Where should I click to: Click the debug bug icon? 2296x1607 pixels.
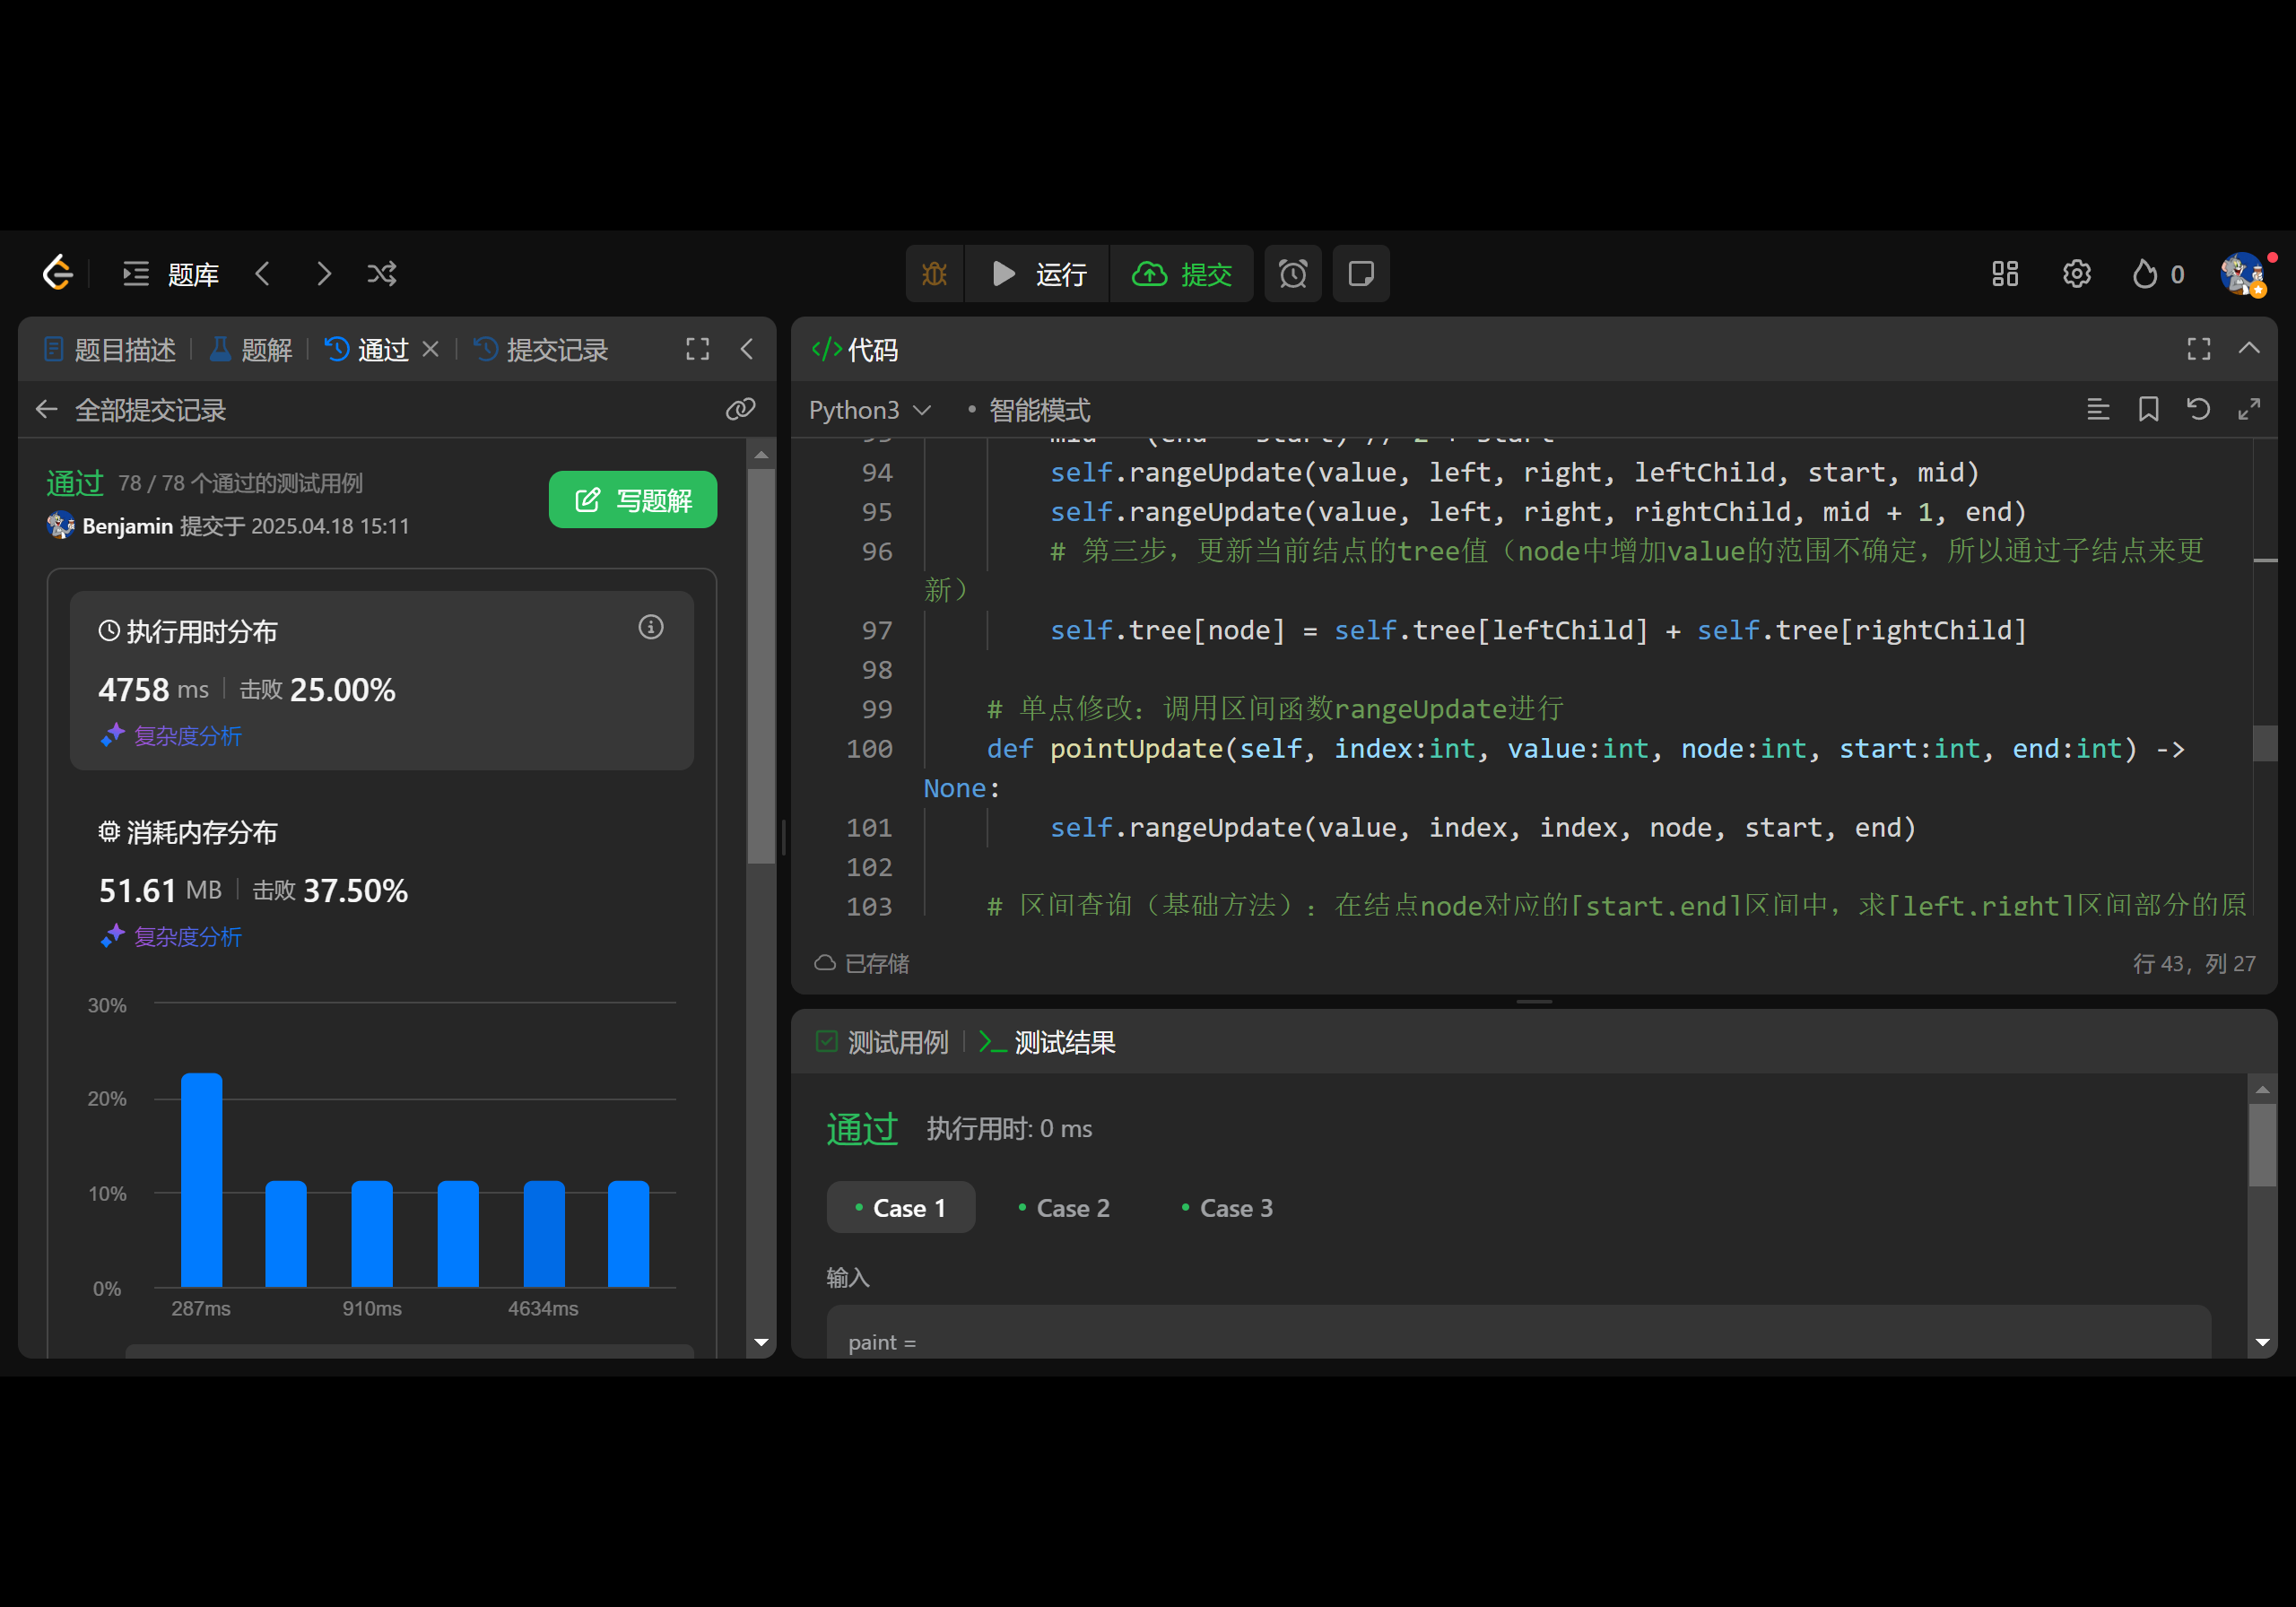tap(934, 274)
